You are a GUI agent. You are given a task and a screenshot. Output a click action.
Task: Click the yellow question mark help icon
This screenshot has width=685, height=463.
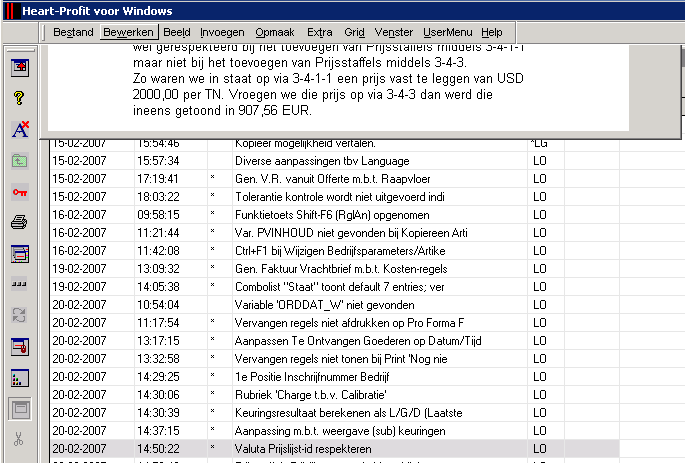pos(19,98)
